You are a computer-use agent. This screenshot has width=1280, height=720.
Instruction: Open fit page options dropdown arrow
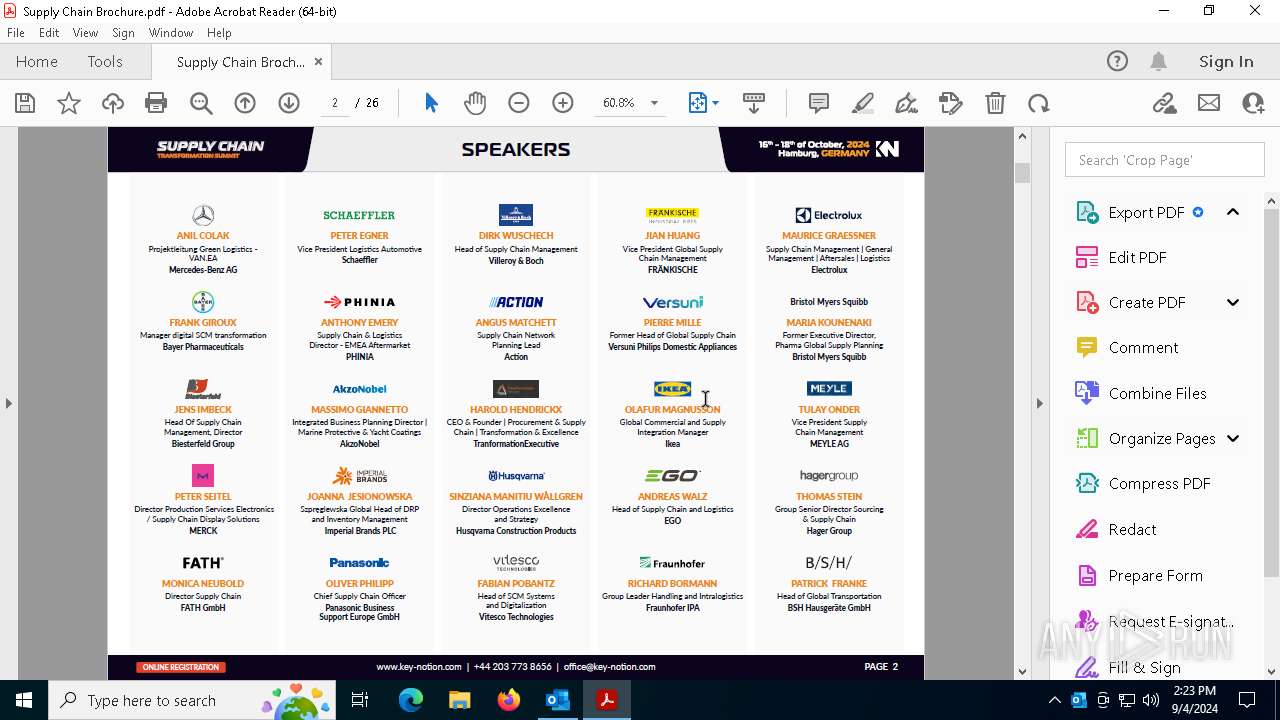715,103
